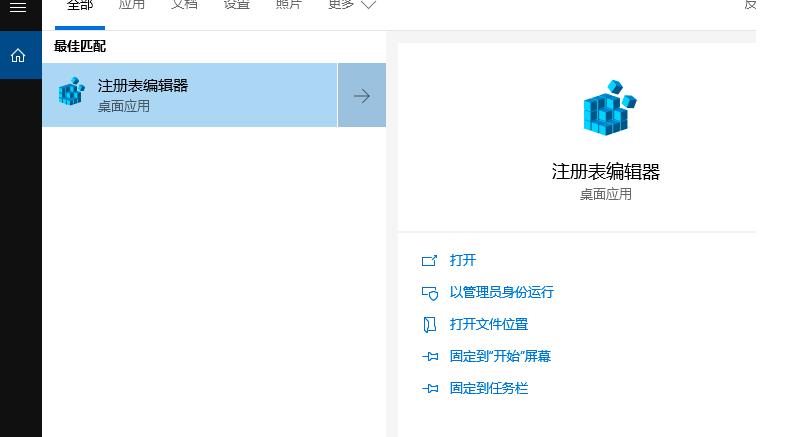791x437 pixels.
Task: Click 打开 to launch the app
Action: 463,260
